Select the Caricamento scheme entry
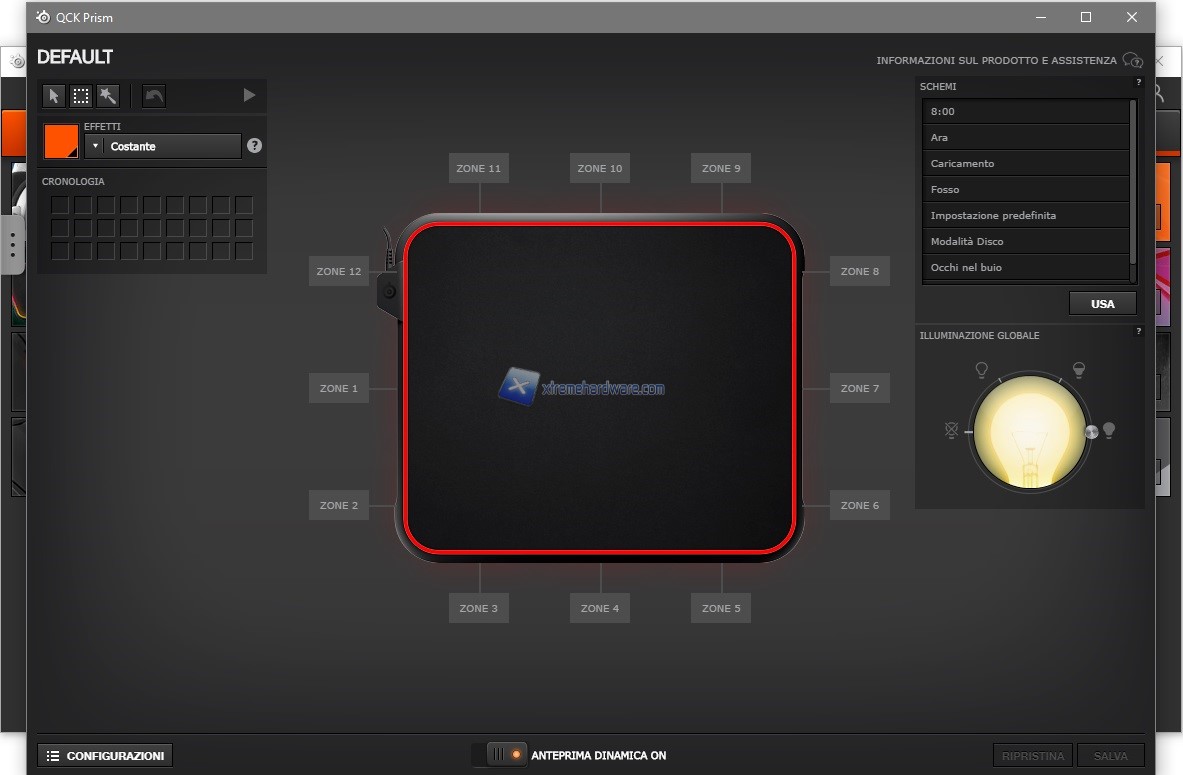This screenshot has height=775, width=1183. pyautogui.click(x=1025, y=163)
